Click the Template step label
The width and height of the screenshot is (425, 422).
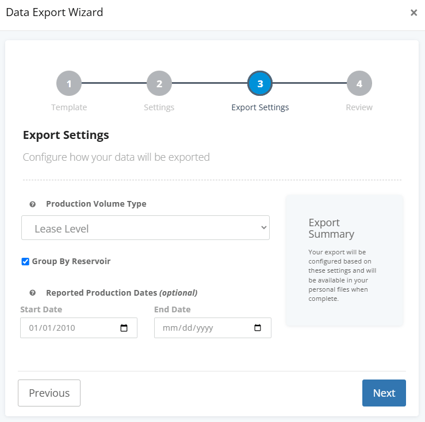69,107
